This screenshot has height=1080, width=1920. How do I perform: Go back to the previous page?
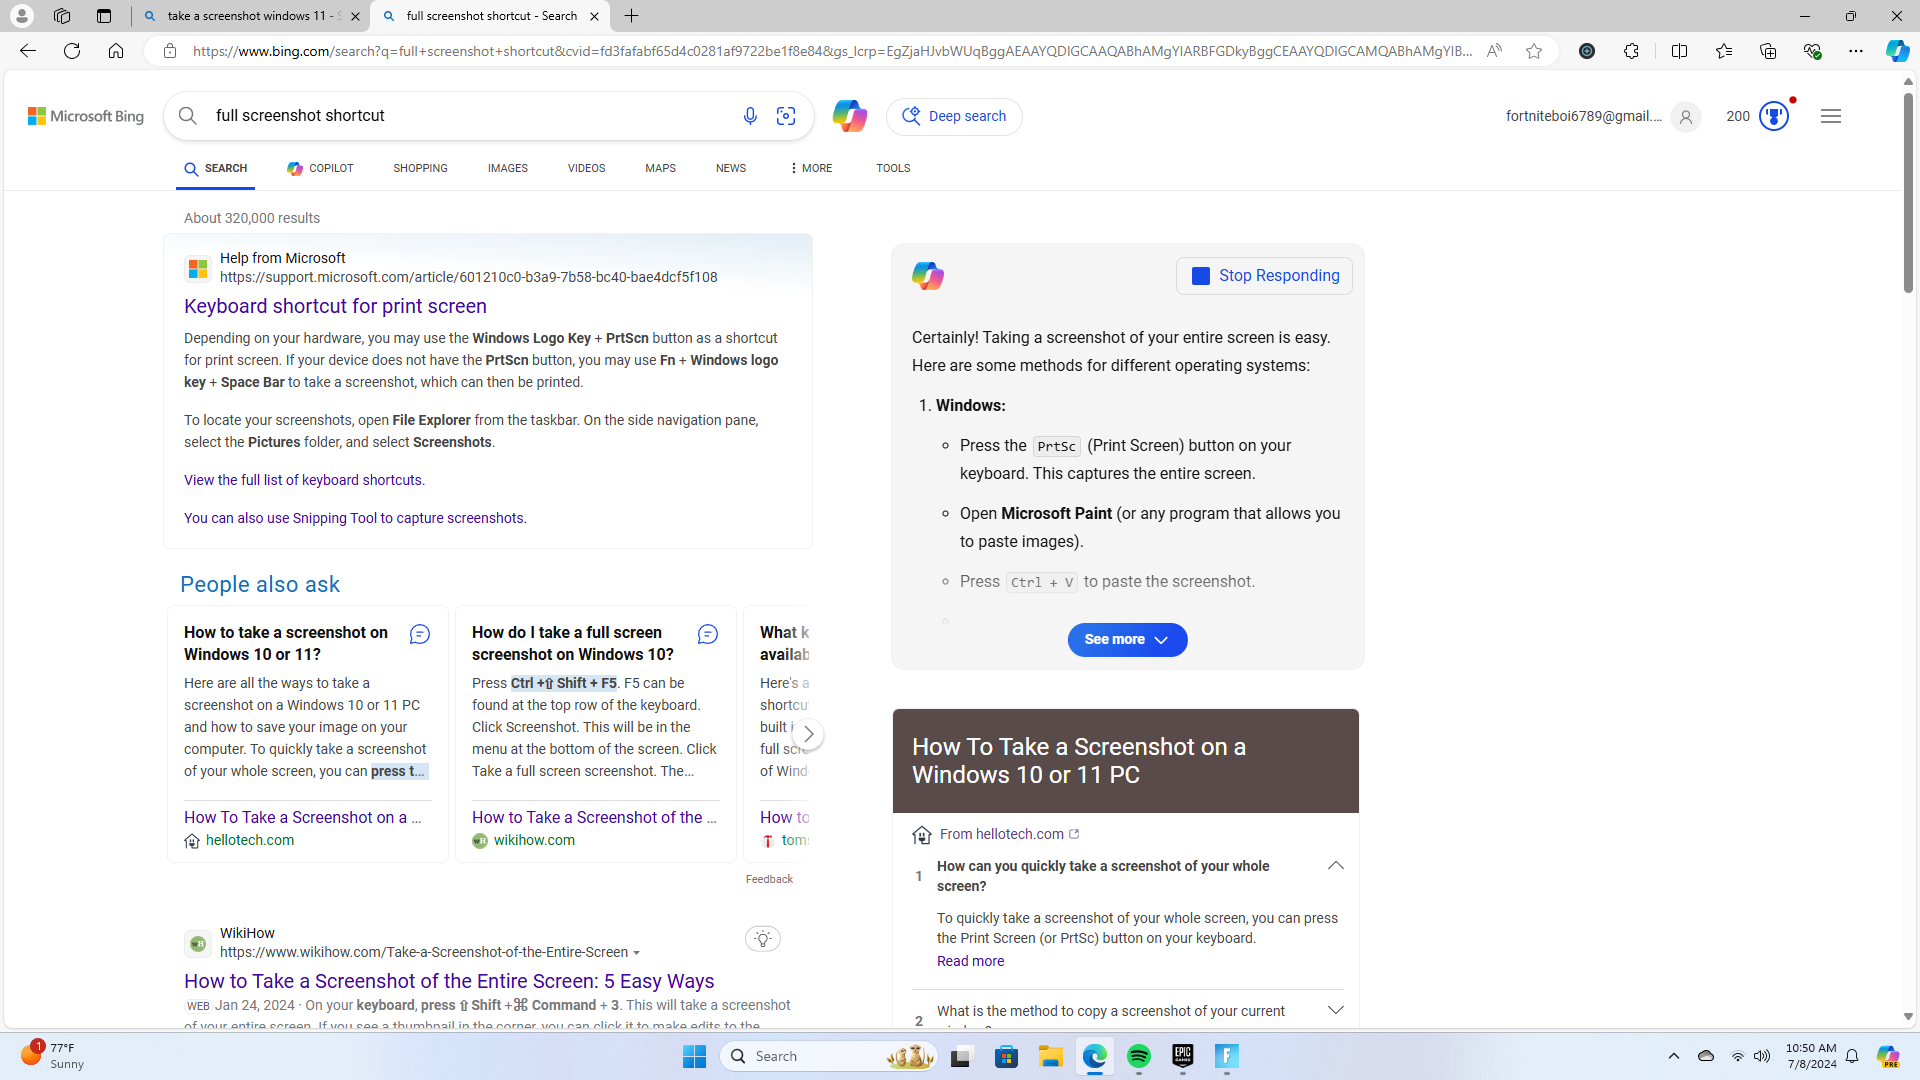pyautogui.click(x=28, y=51)
